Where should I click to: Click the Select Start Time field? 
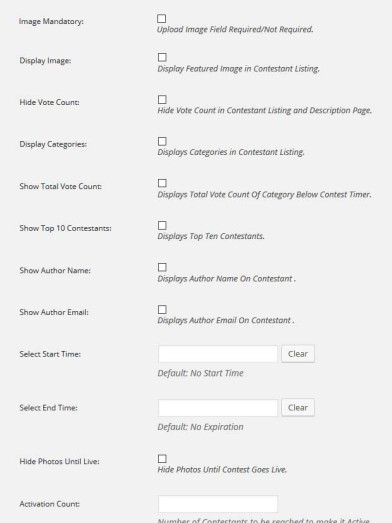218,354
